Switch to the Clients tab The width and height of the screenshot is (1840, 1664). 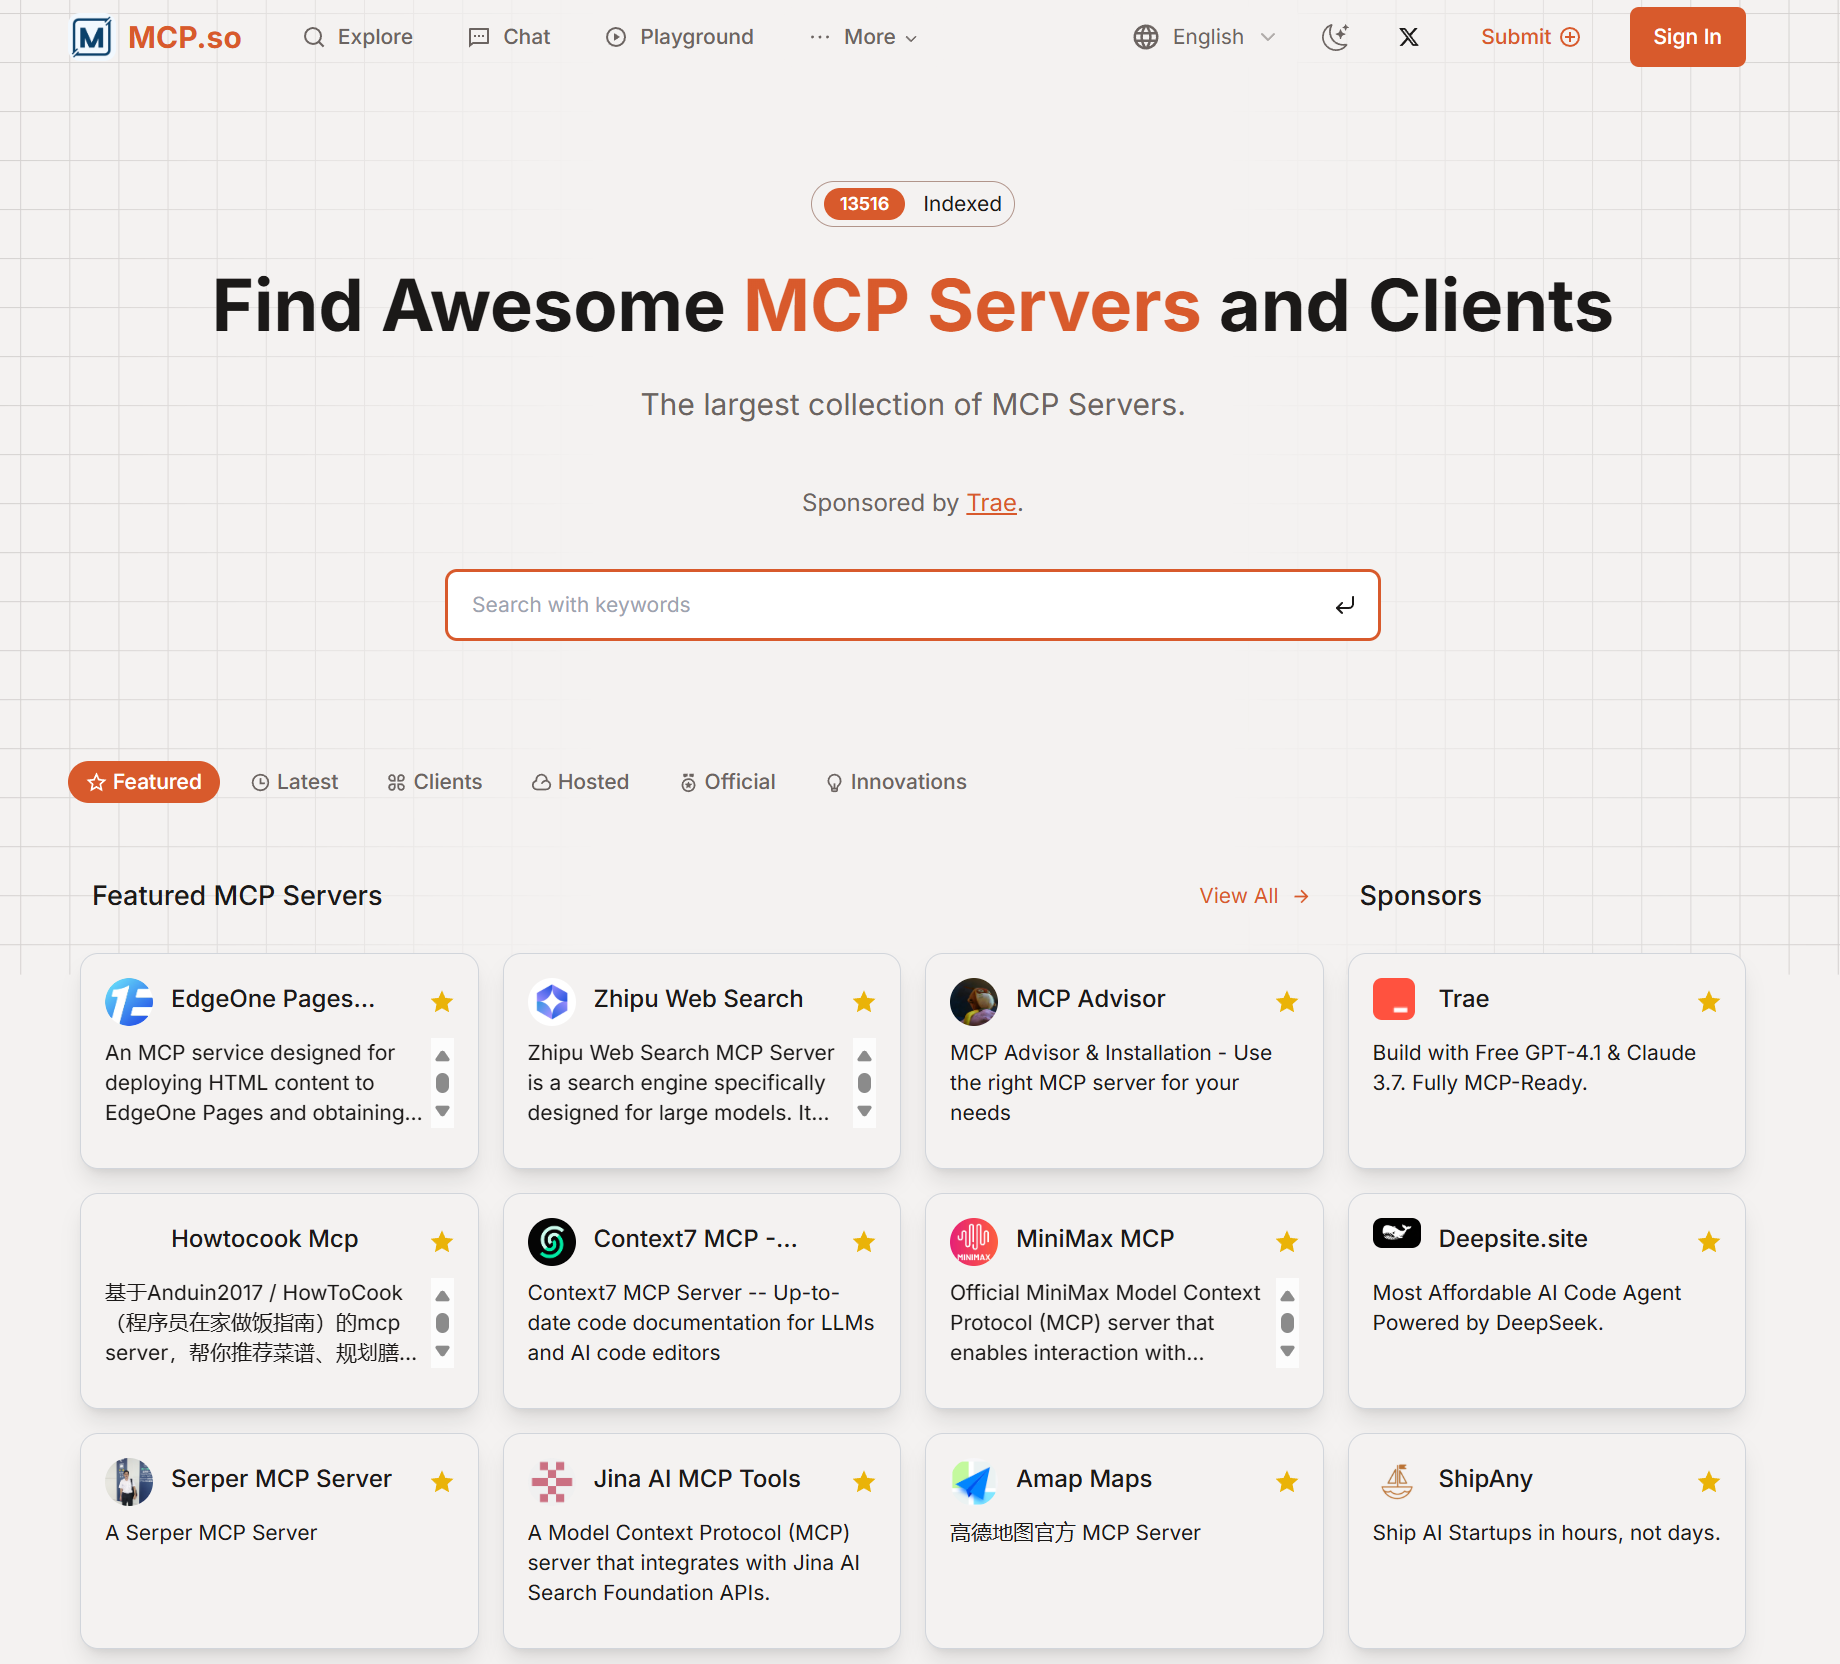click(x=434, y=782)
